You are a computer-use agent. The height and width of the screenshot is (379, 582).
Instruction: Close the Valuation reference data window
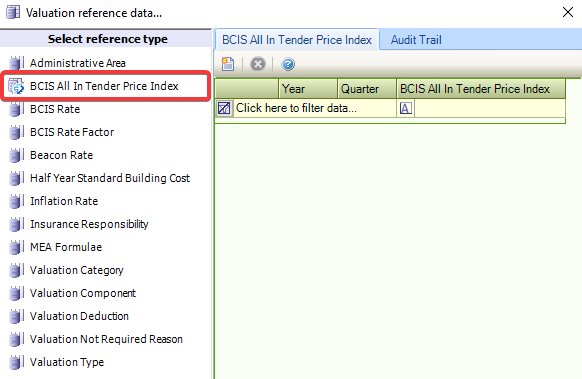pyautogui.click(x=568, y=12)
